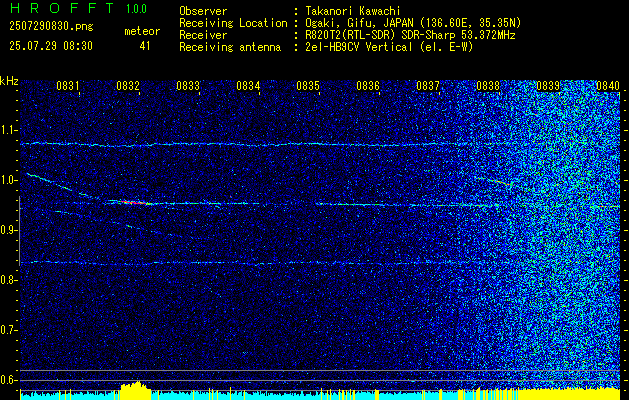Click the date 25.07.29 08:30
The image size is (629, 400).
51,46
